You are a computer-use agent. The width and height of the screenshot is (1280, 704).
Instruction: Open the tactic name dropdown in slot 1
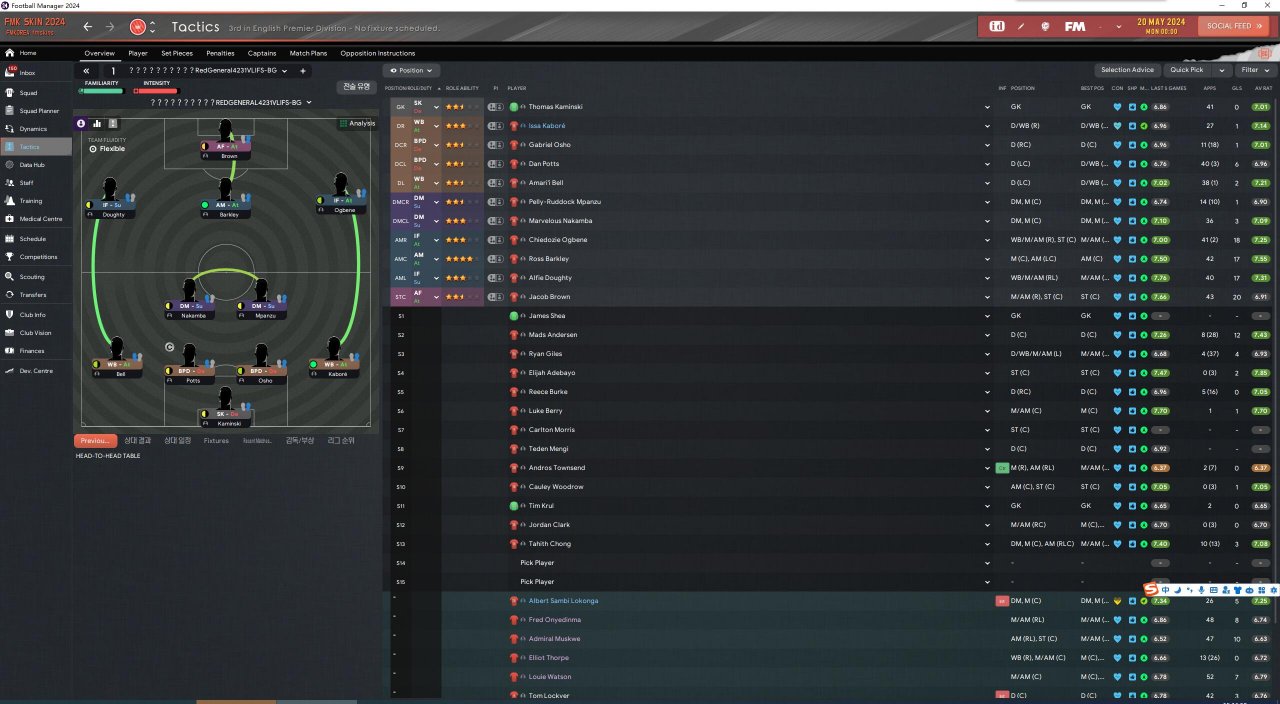(x=285, y=71)
